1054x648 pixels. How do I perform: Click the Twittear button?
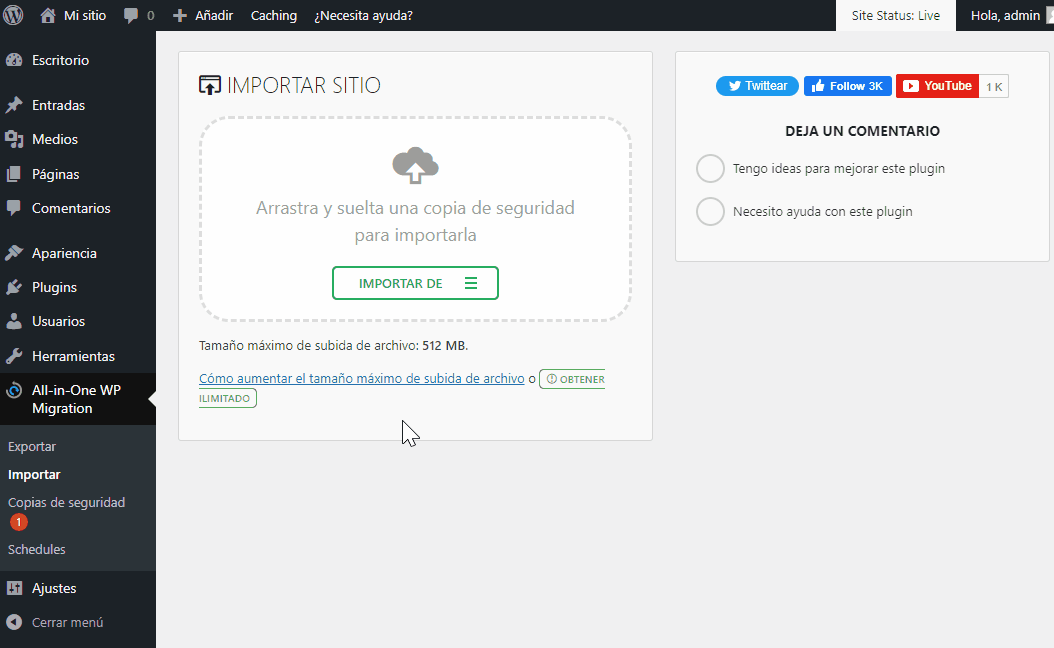coord(757,86)
